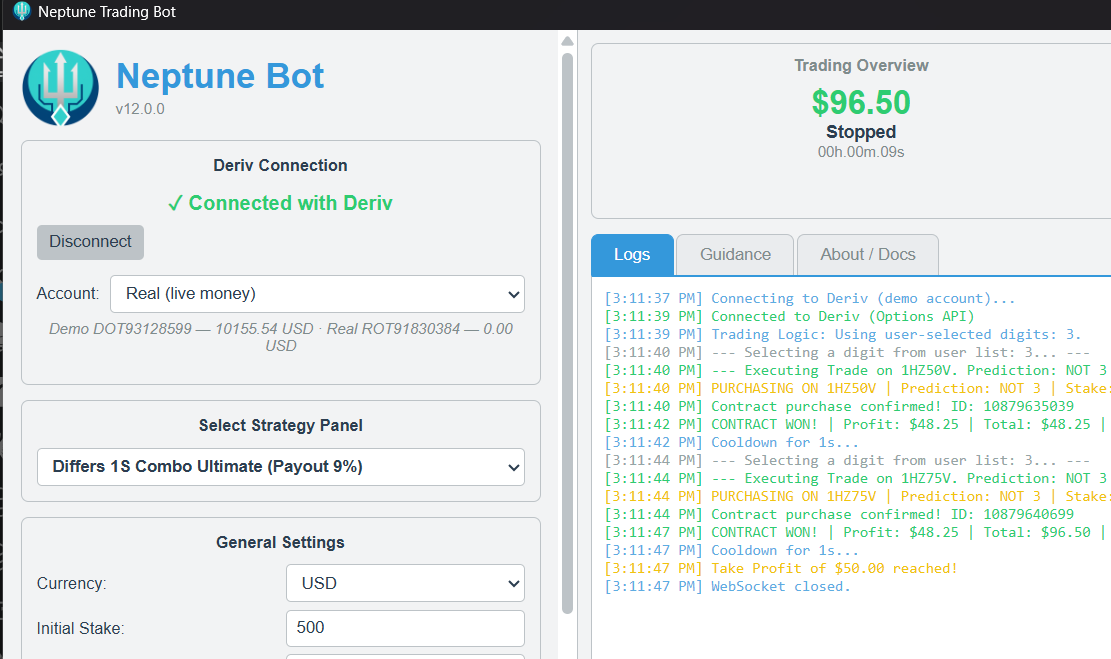
Task: Click the Demo DOT93128599 account balance info text
Action: click(x=281, y=337)
